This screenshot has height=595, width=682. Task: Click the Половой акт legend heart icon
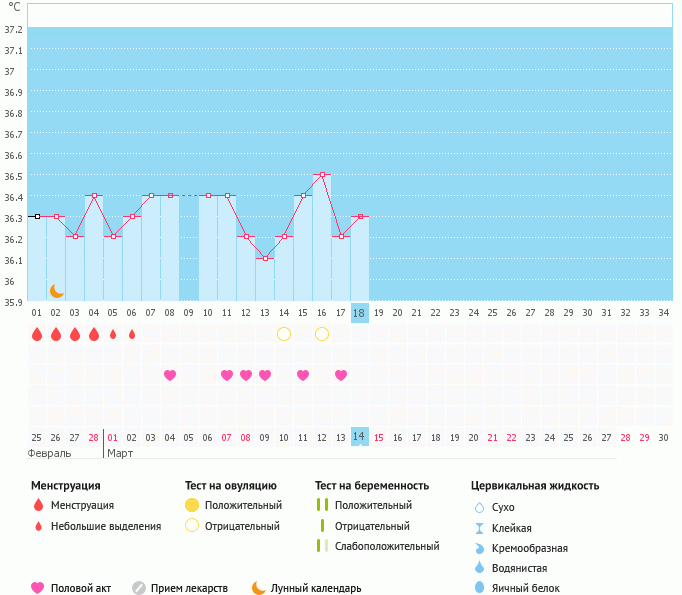tap(38, 588)
